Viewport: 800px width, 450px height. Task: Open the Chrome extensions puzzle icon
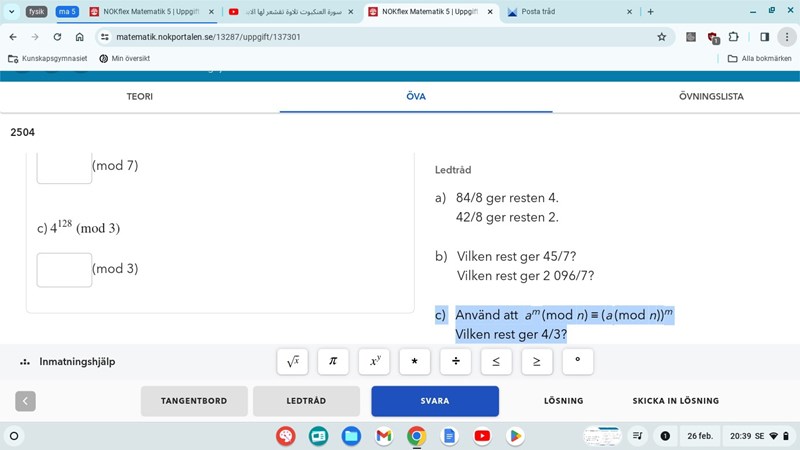click(x=734, y=36)
